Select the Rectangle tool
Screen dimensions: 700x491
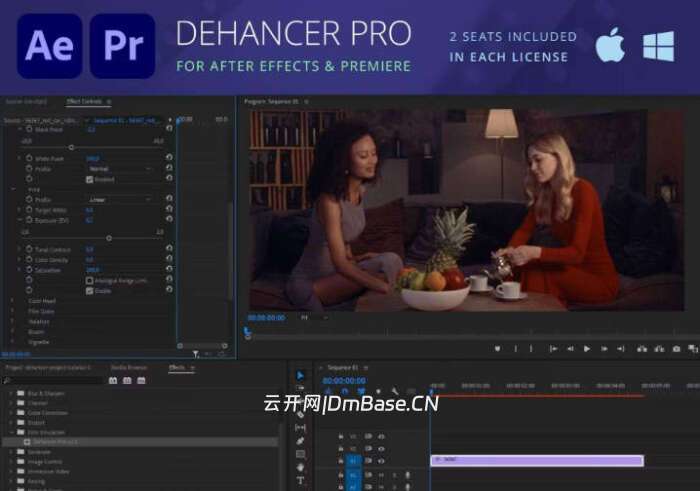pos(300,454)
